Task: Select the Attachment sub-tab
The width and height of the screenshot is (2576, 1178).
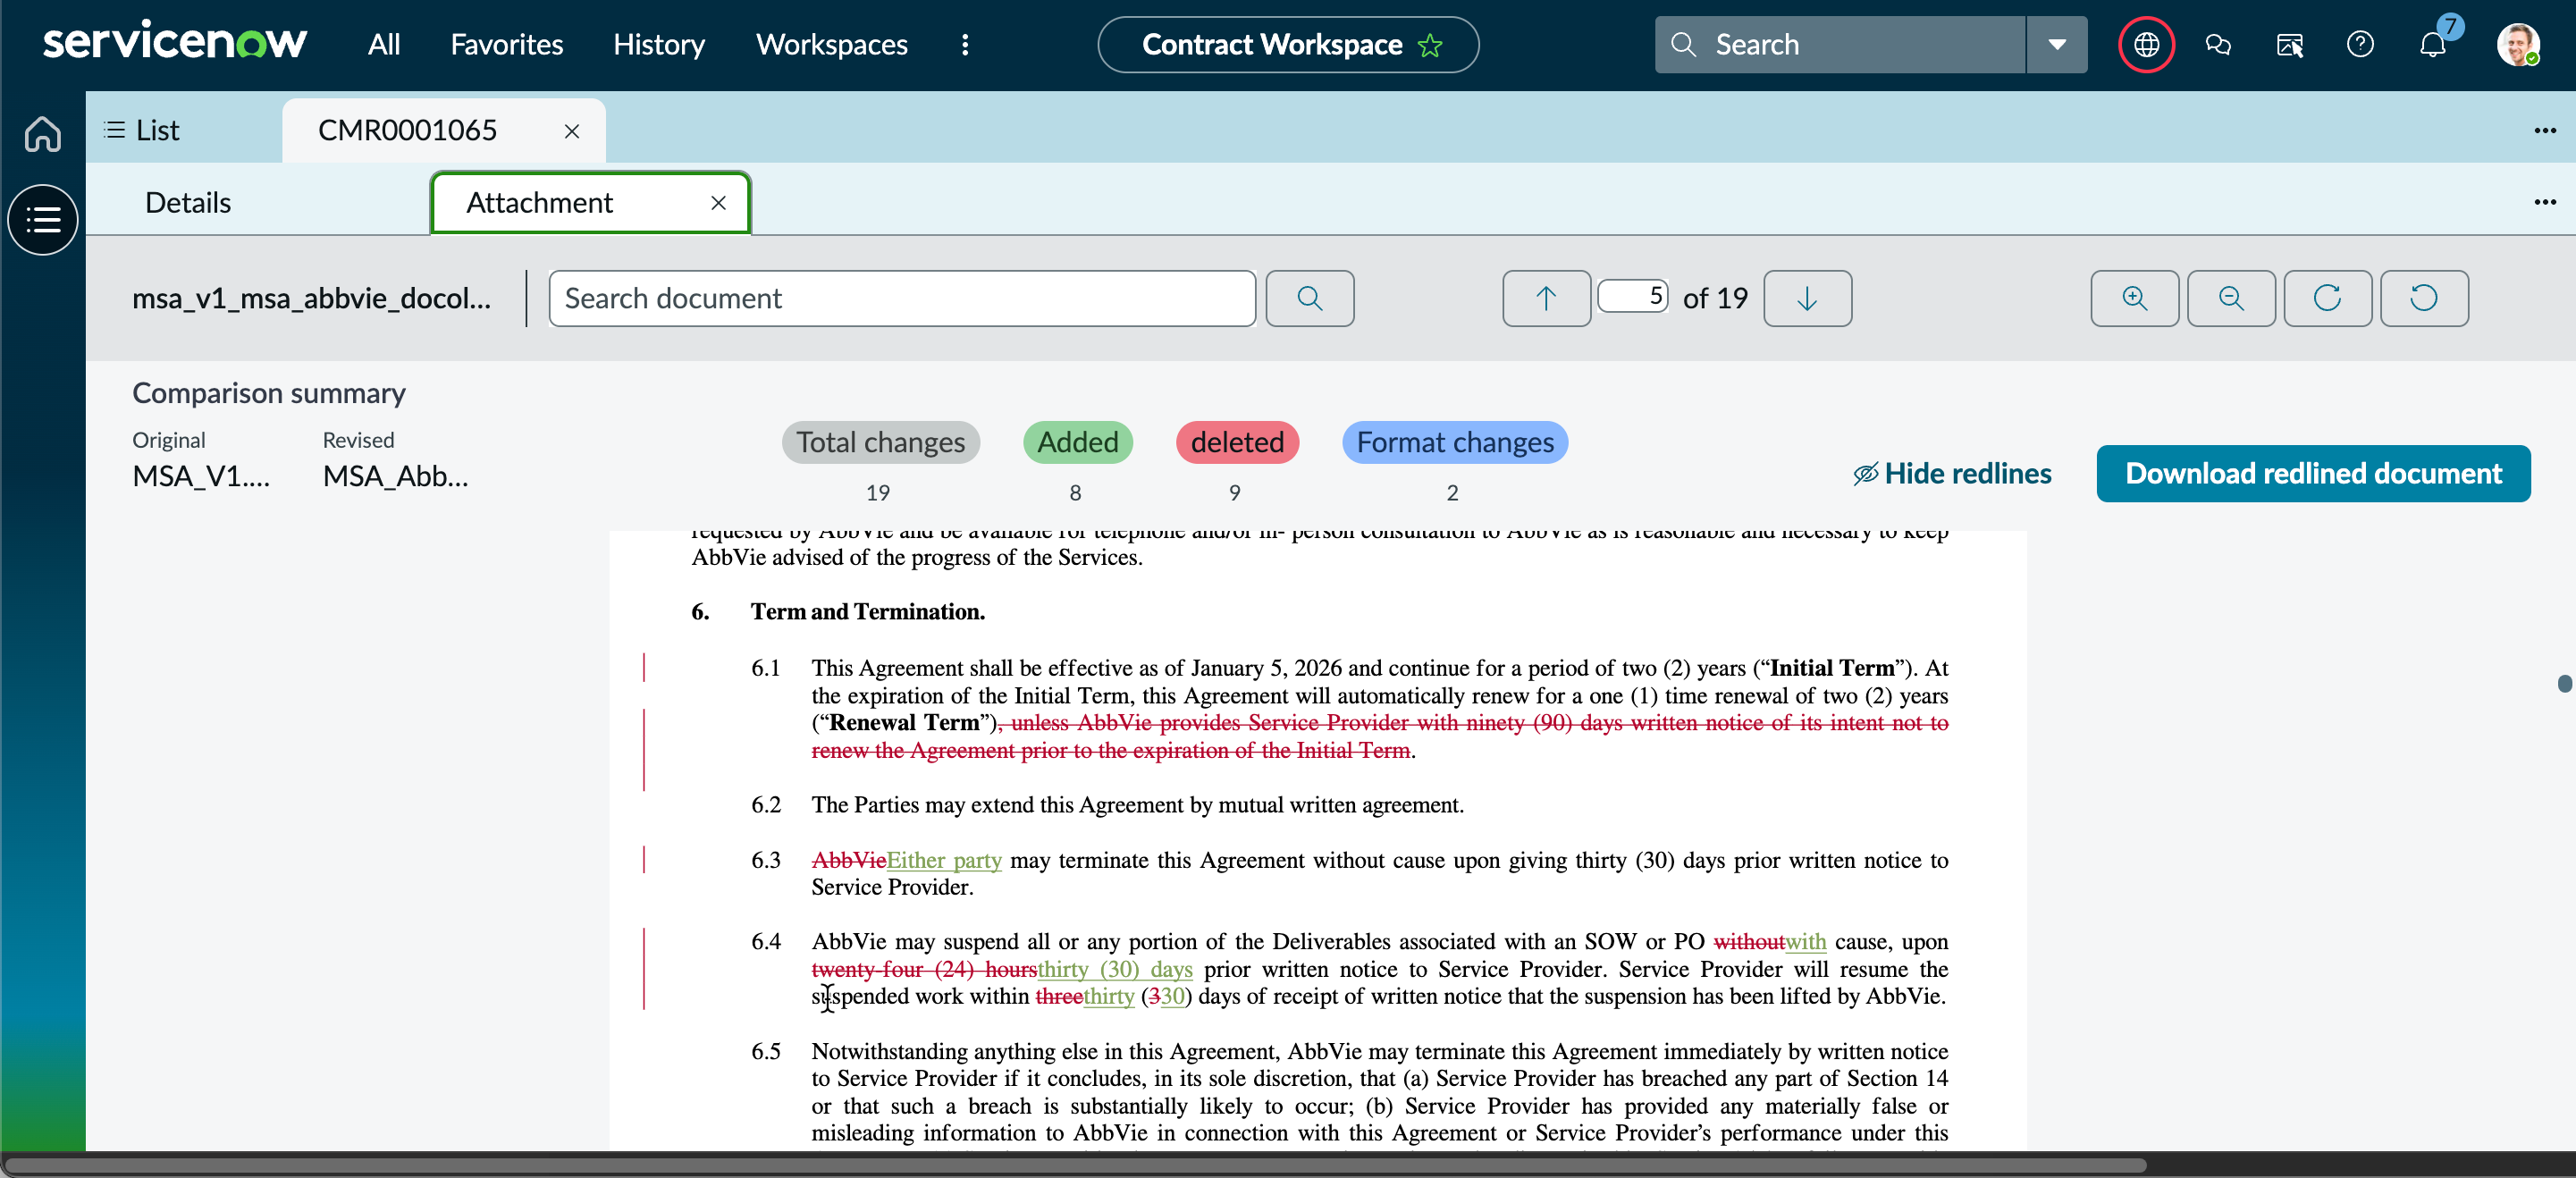Action: pos(539,203)
